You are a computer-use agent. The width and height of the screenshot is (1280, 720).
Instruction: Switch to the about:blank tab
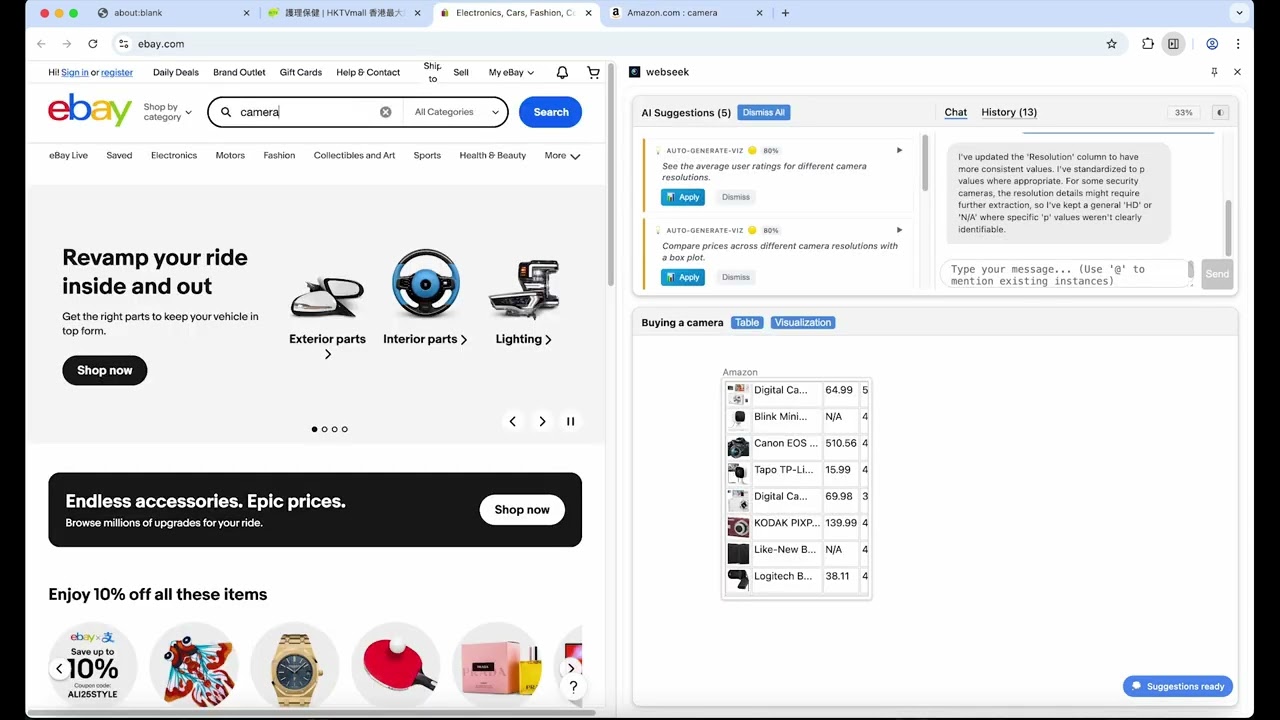172,13
